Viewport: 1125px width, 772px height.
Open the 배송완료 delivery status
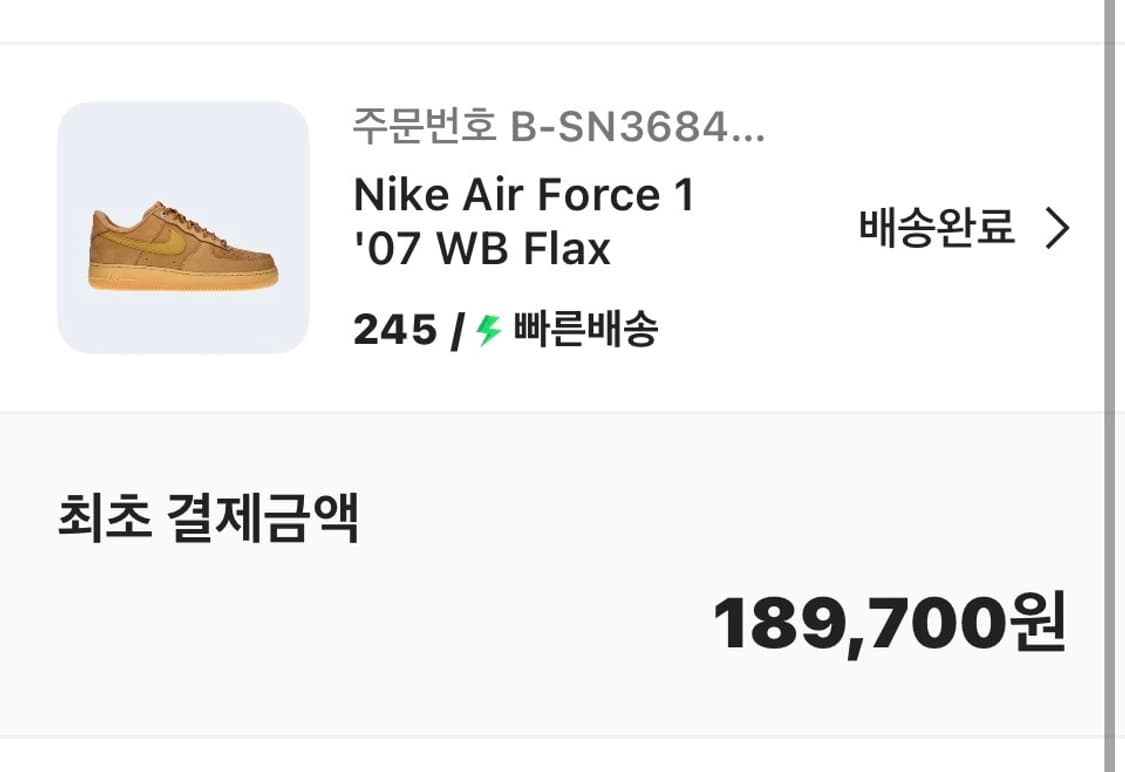[936, 229]
